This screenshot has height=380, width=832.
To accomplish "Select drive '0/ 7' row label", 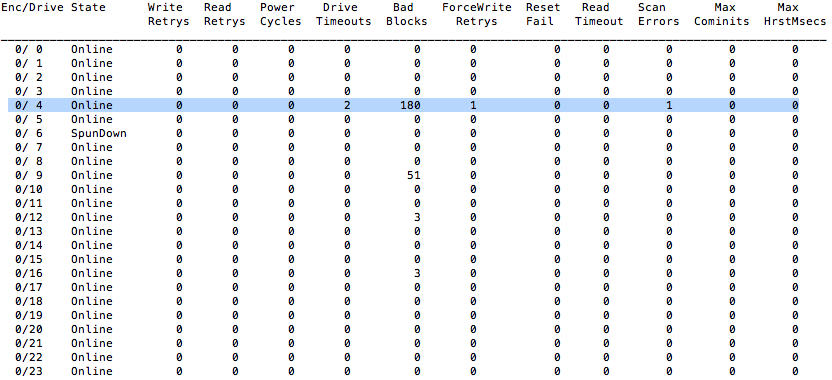I will [x=29, y=147].
